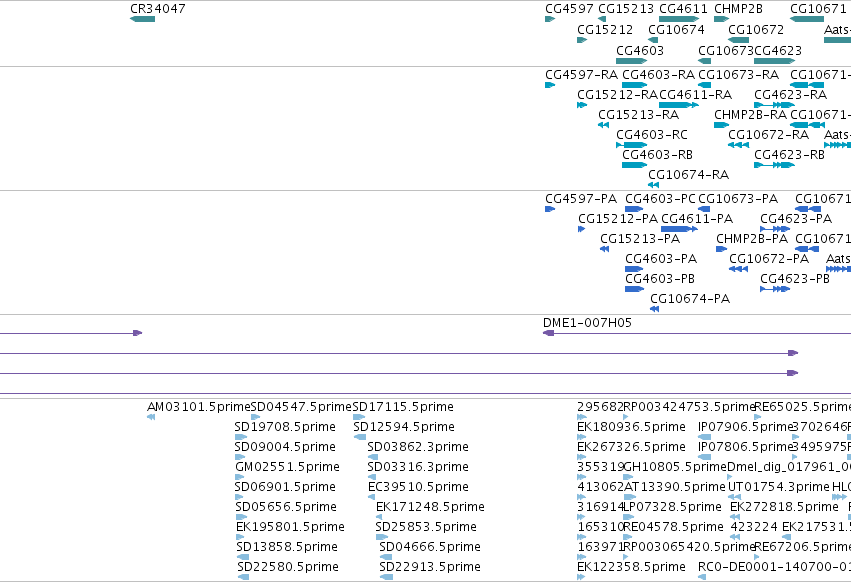The image size is (851, 582).
Task: Select the CG10673-PA protein label
Action: [738, 199]
